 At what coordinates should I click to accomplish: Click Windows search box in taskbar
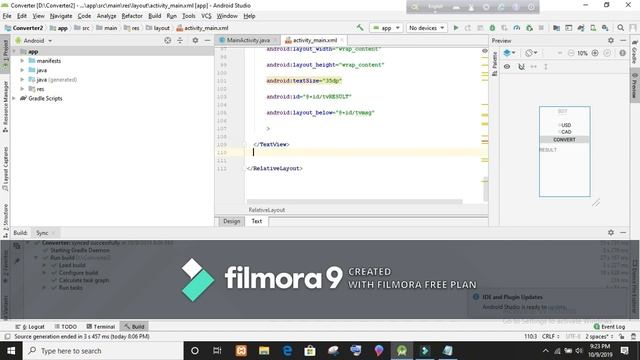pyautogui.click(x=103, y=351)
